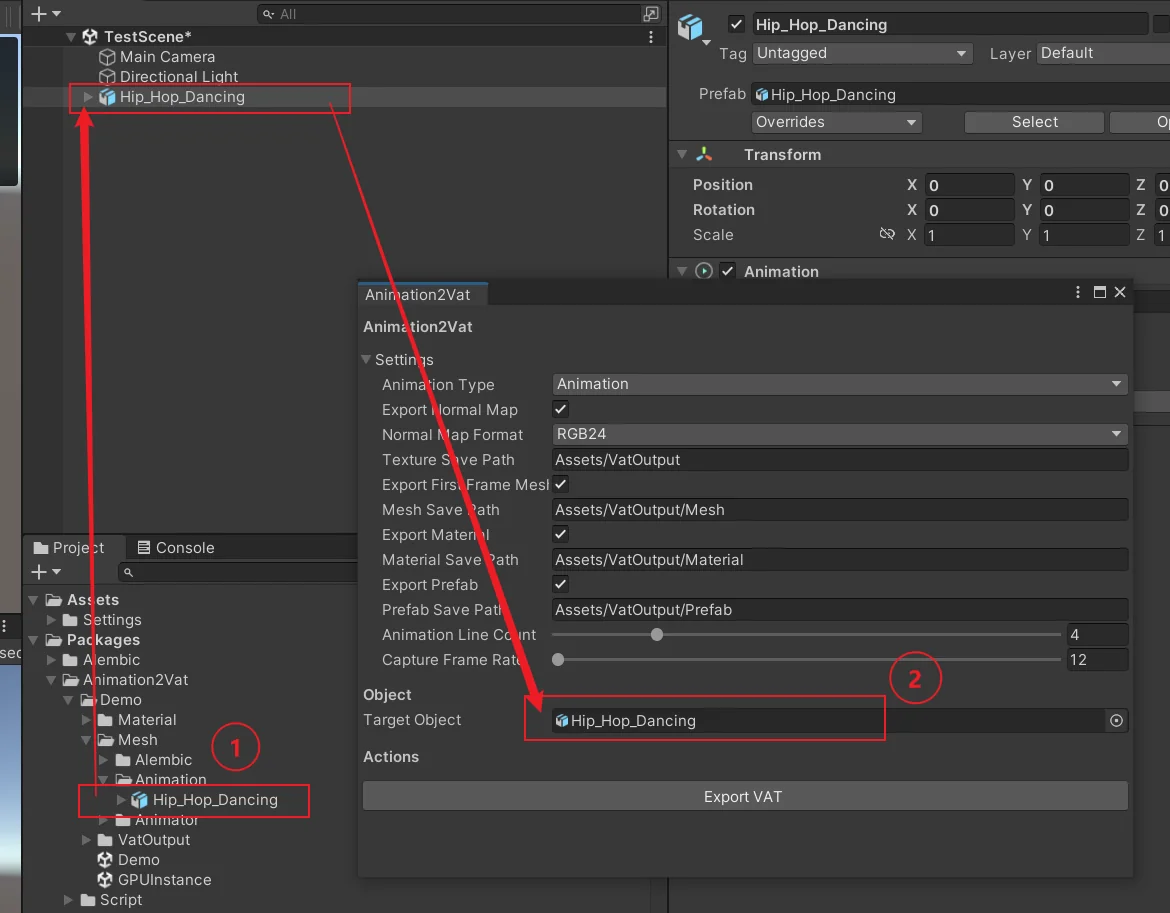Viewport: 1170px width, 913px height.
Task: Expand the VatOutput folder in Project
Action: 87,840
